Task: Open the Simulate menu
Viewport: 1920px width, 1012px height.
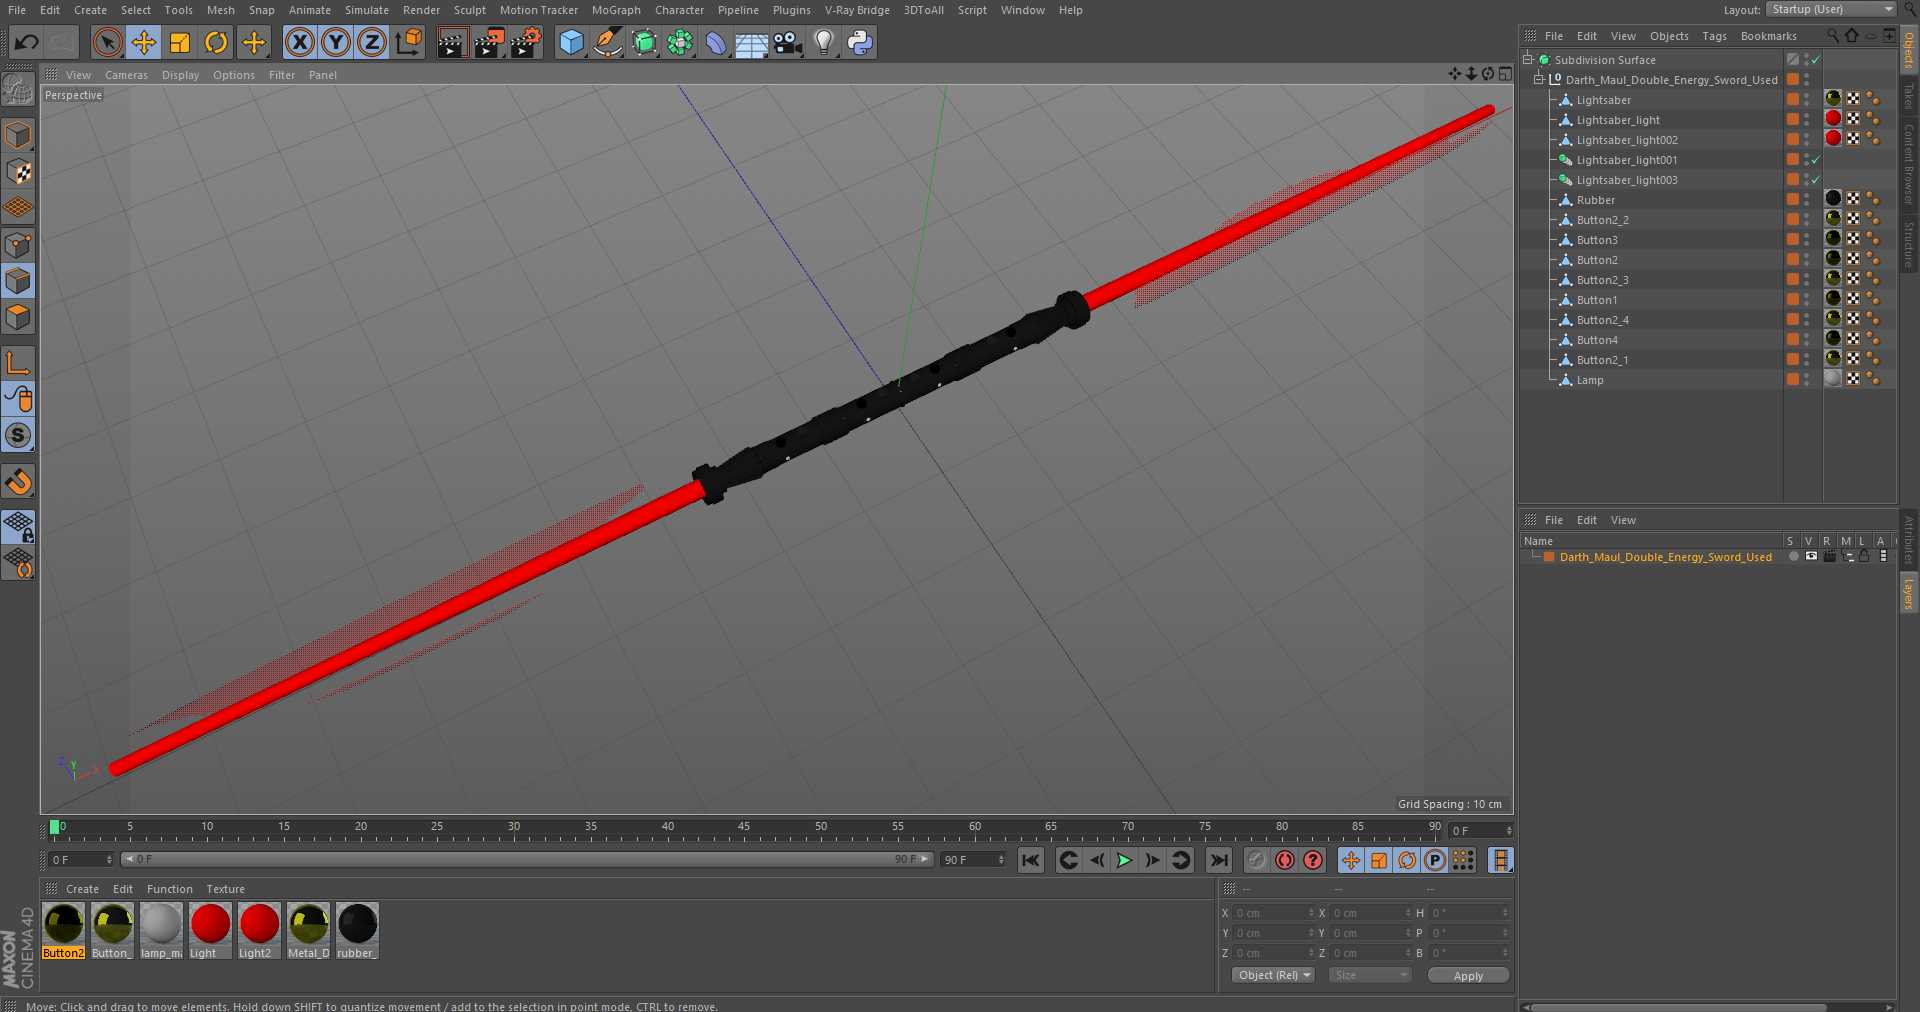Action: (366, 10)
